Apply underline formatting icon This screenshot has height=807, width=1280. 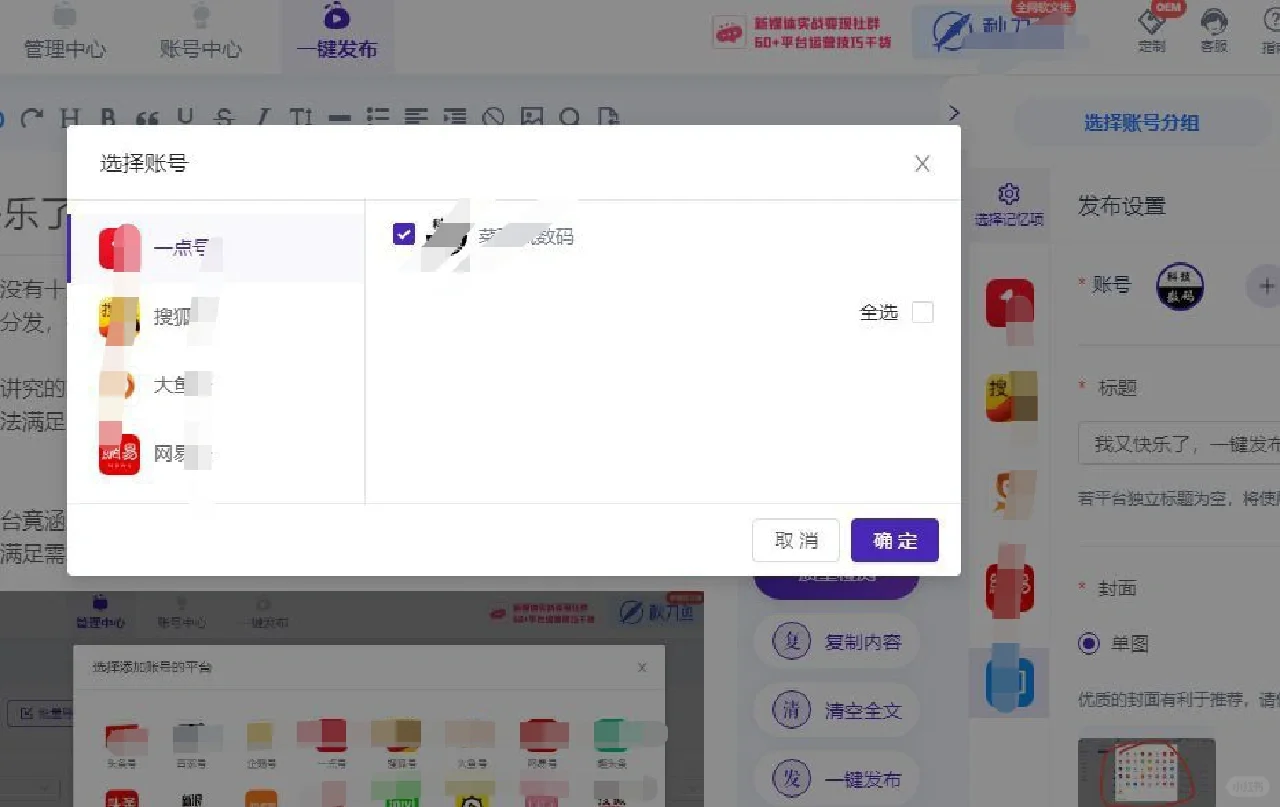(x=184, y=118)
